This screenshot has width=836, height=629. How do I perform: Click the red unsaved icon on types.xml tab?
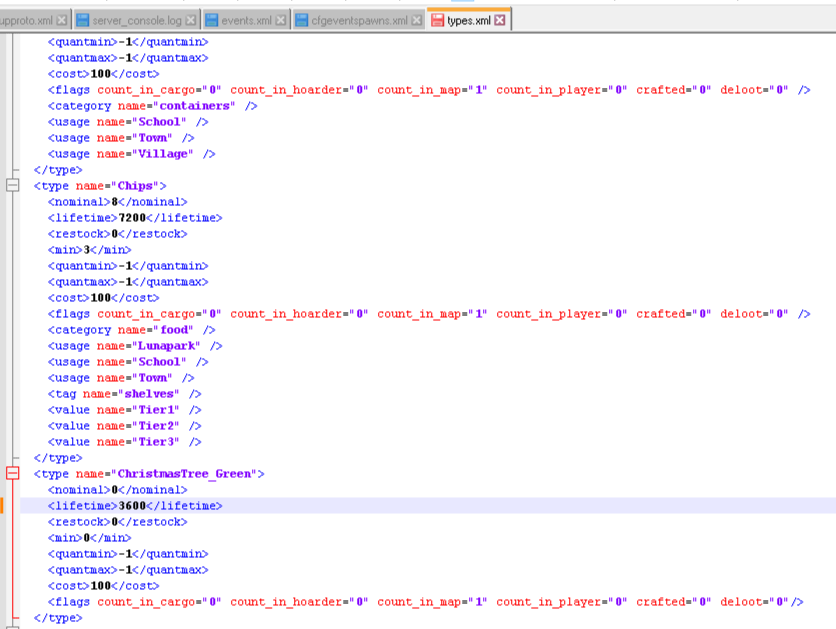tap(437, 20)
